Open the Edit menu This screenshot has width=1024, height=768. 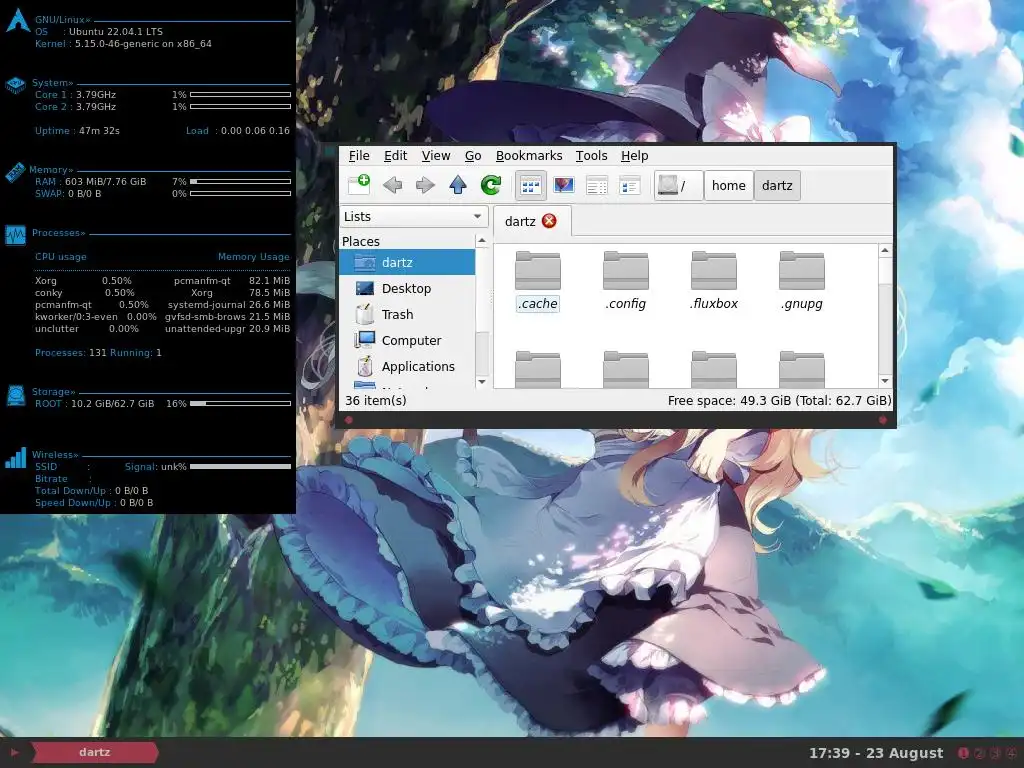(395, 155)
